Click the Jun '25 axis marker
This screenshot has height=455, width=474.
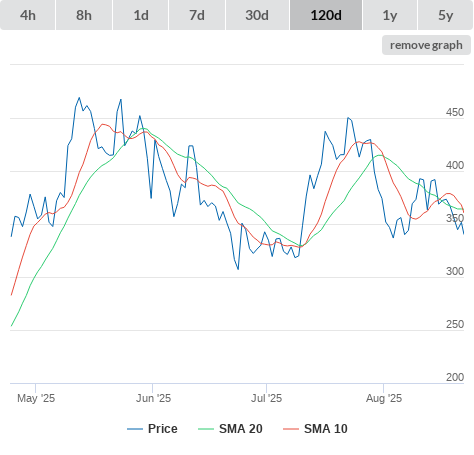153,398
